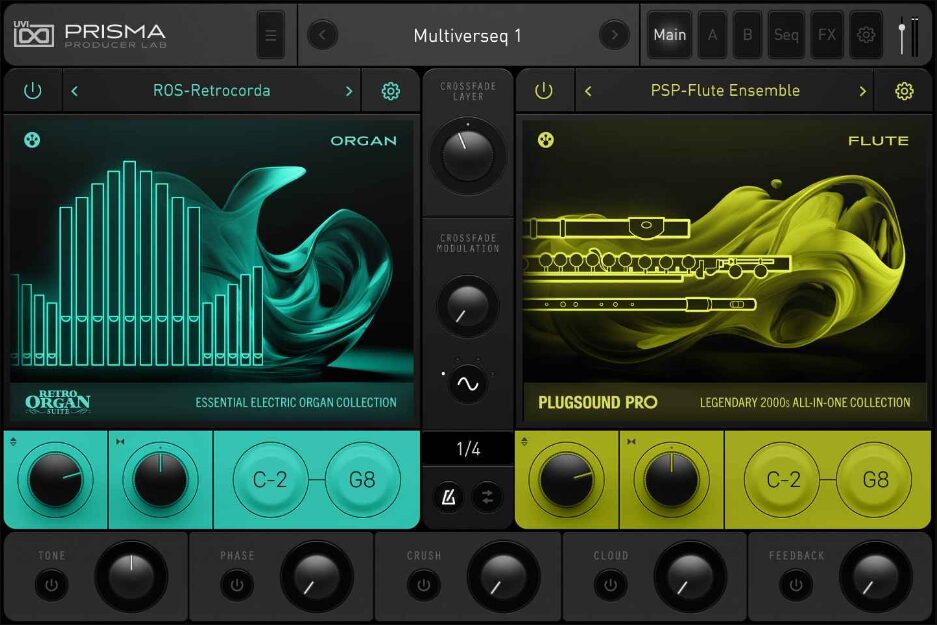Image resolution: width=937 pixels, height=625 pixels.
Task: Power off the PSP-Flute Ensemble layer
Action: (545, 89)
